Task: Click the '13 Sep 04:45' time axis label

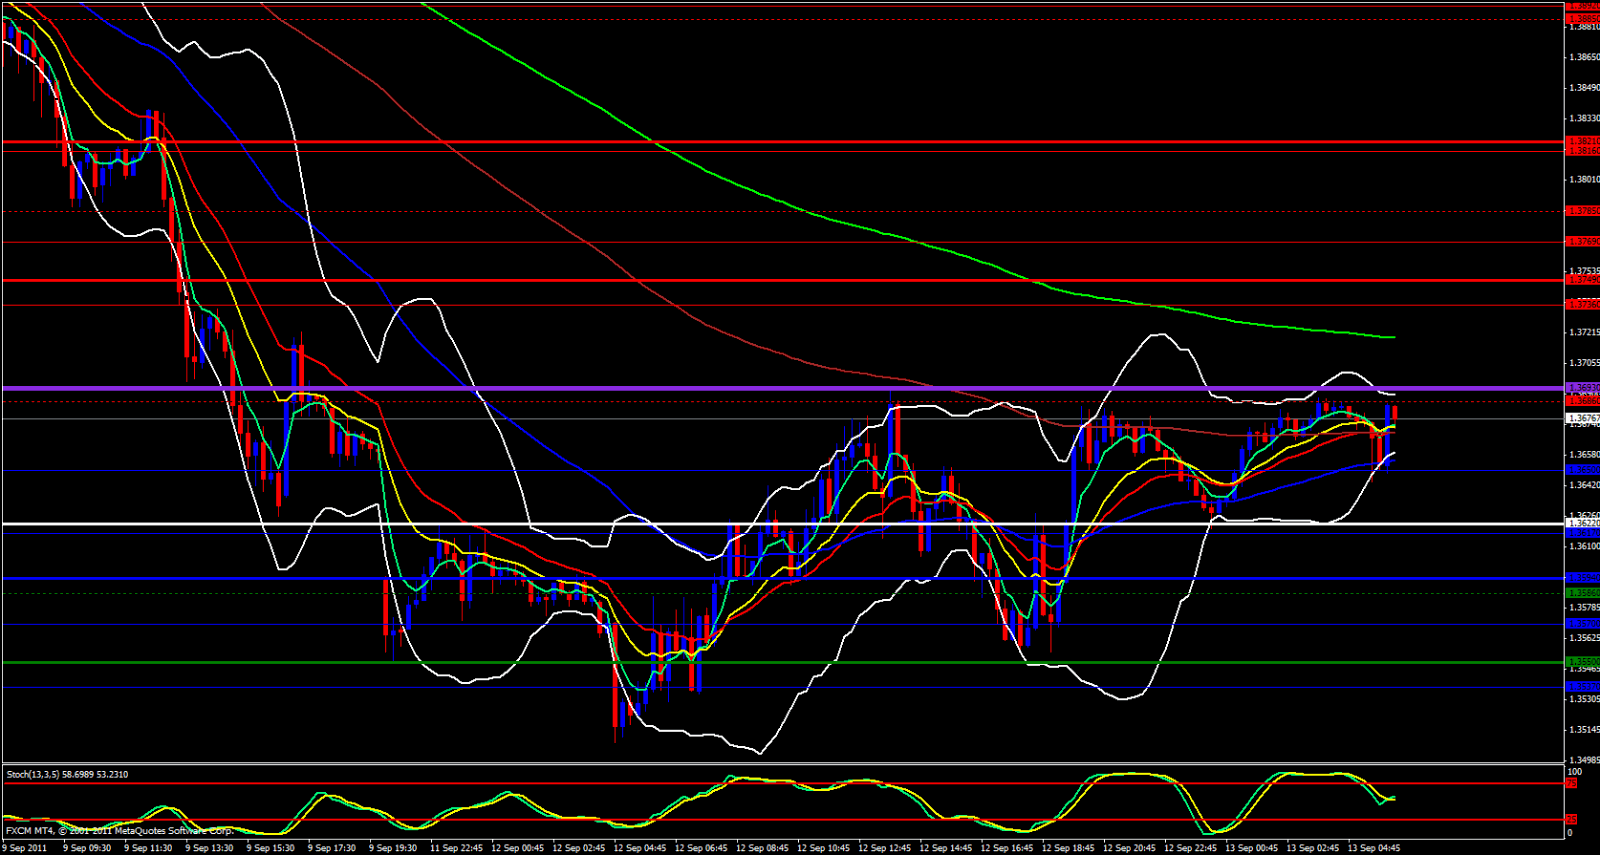Action: 1373,848
